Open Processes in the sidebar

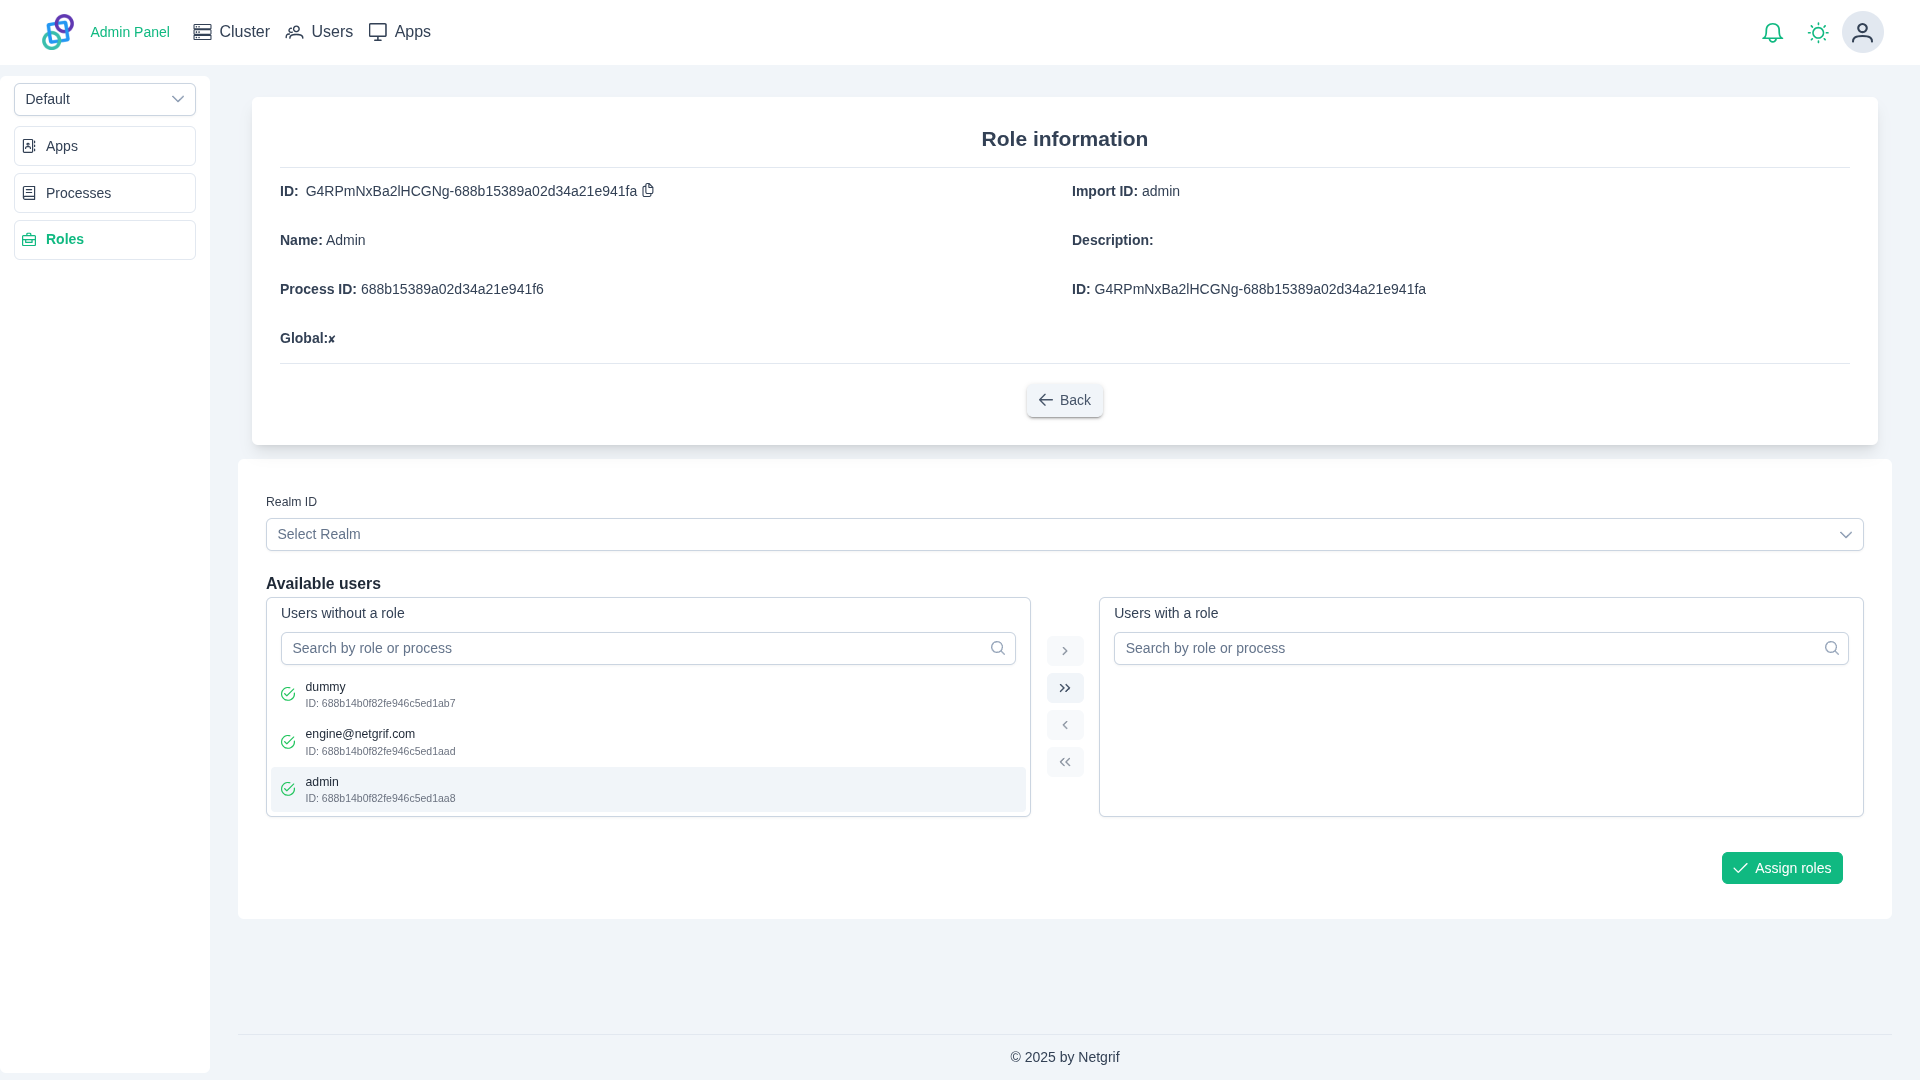pyautogui.click(x=105, y=193)
